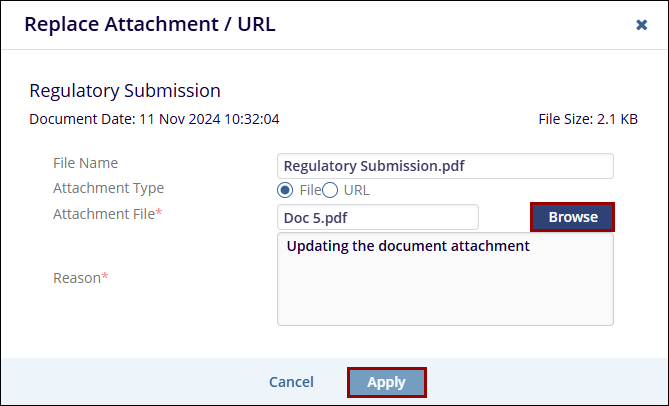Close the Replace Attachment dialog
669x406 pixels.
coord(641,25)
